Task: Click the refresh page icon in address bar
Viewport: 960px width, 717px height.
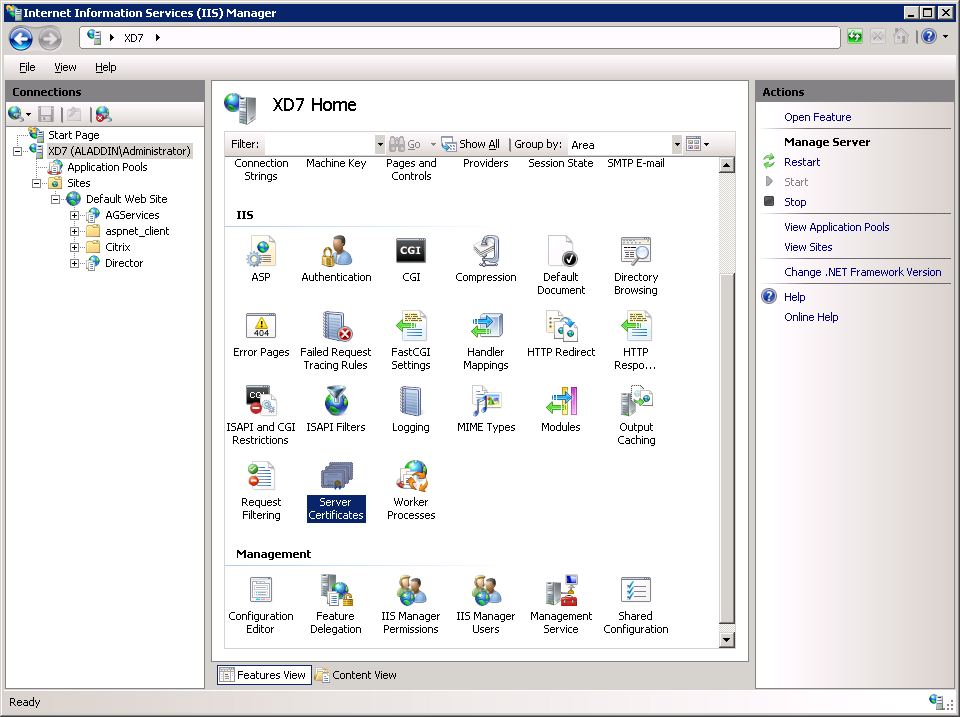Action: [855, 37]
